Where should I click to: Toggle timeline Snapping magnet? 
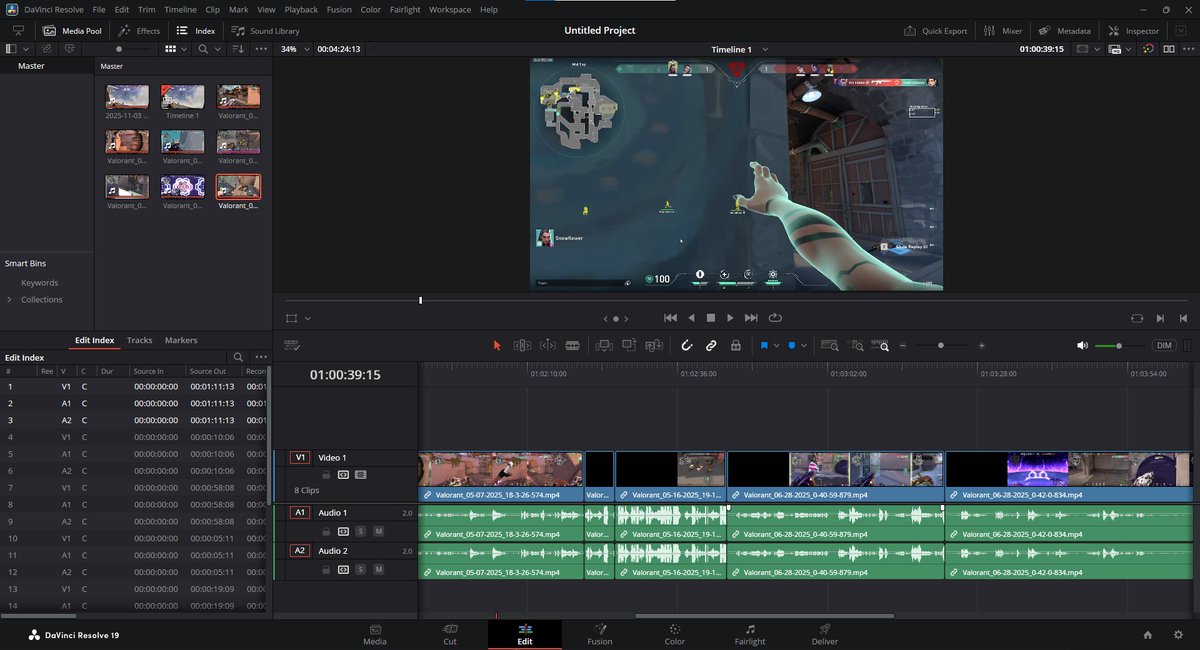687,345
